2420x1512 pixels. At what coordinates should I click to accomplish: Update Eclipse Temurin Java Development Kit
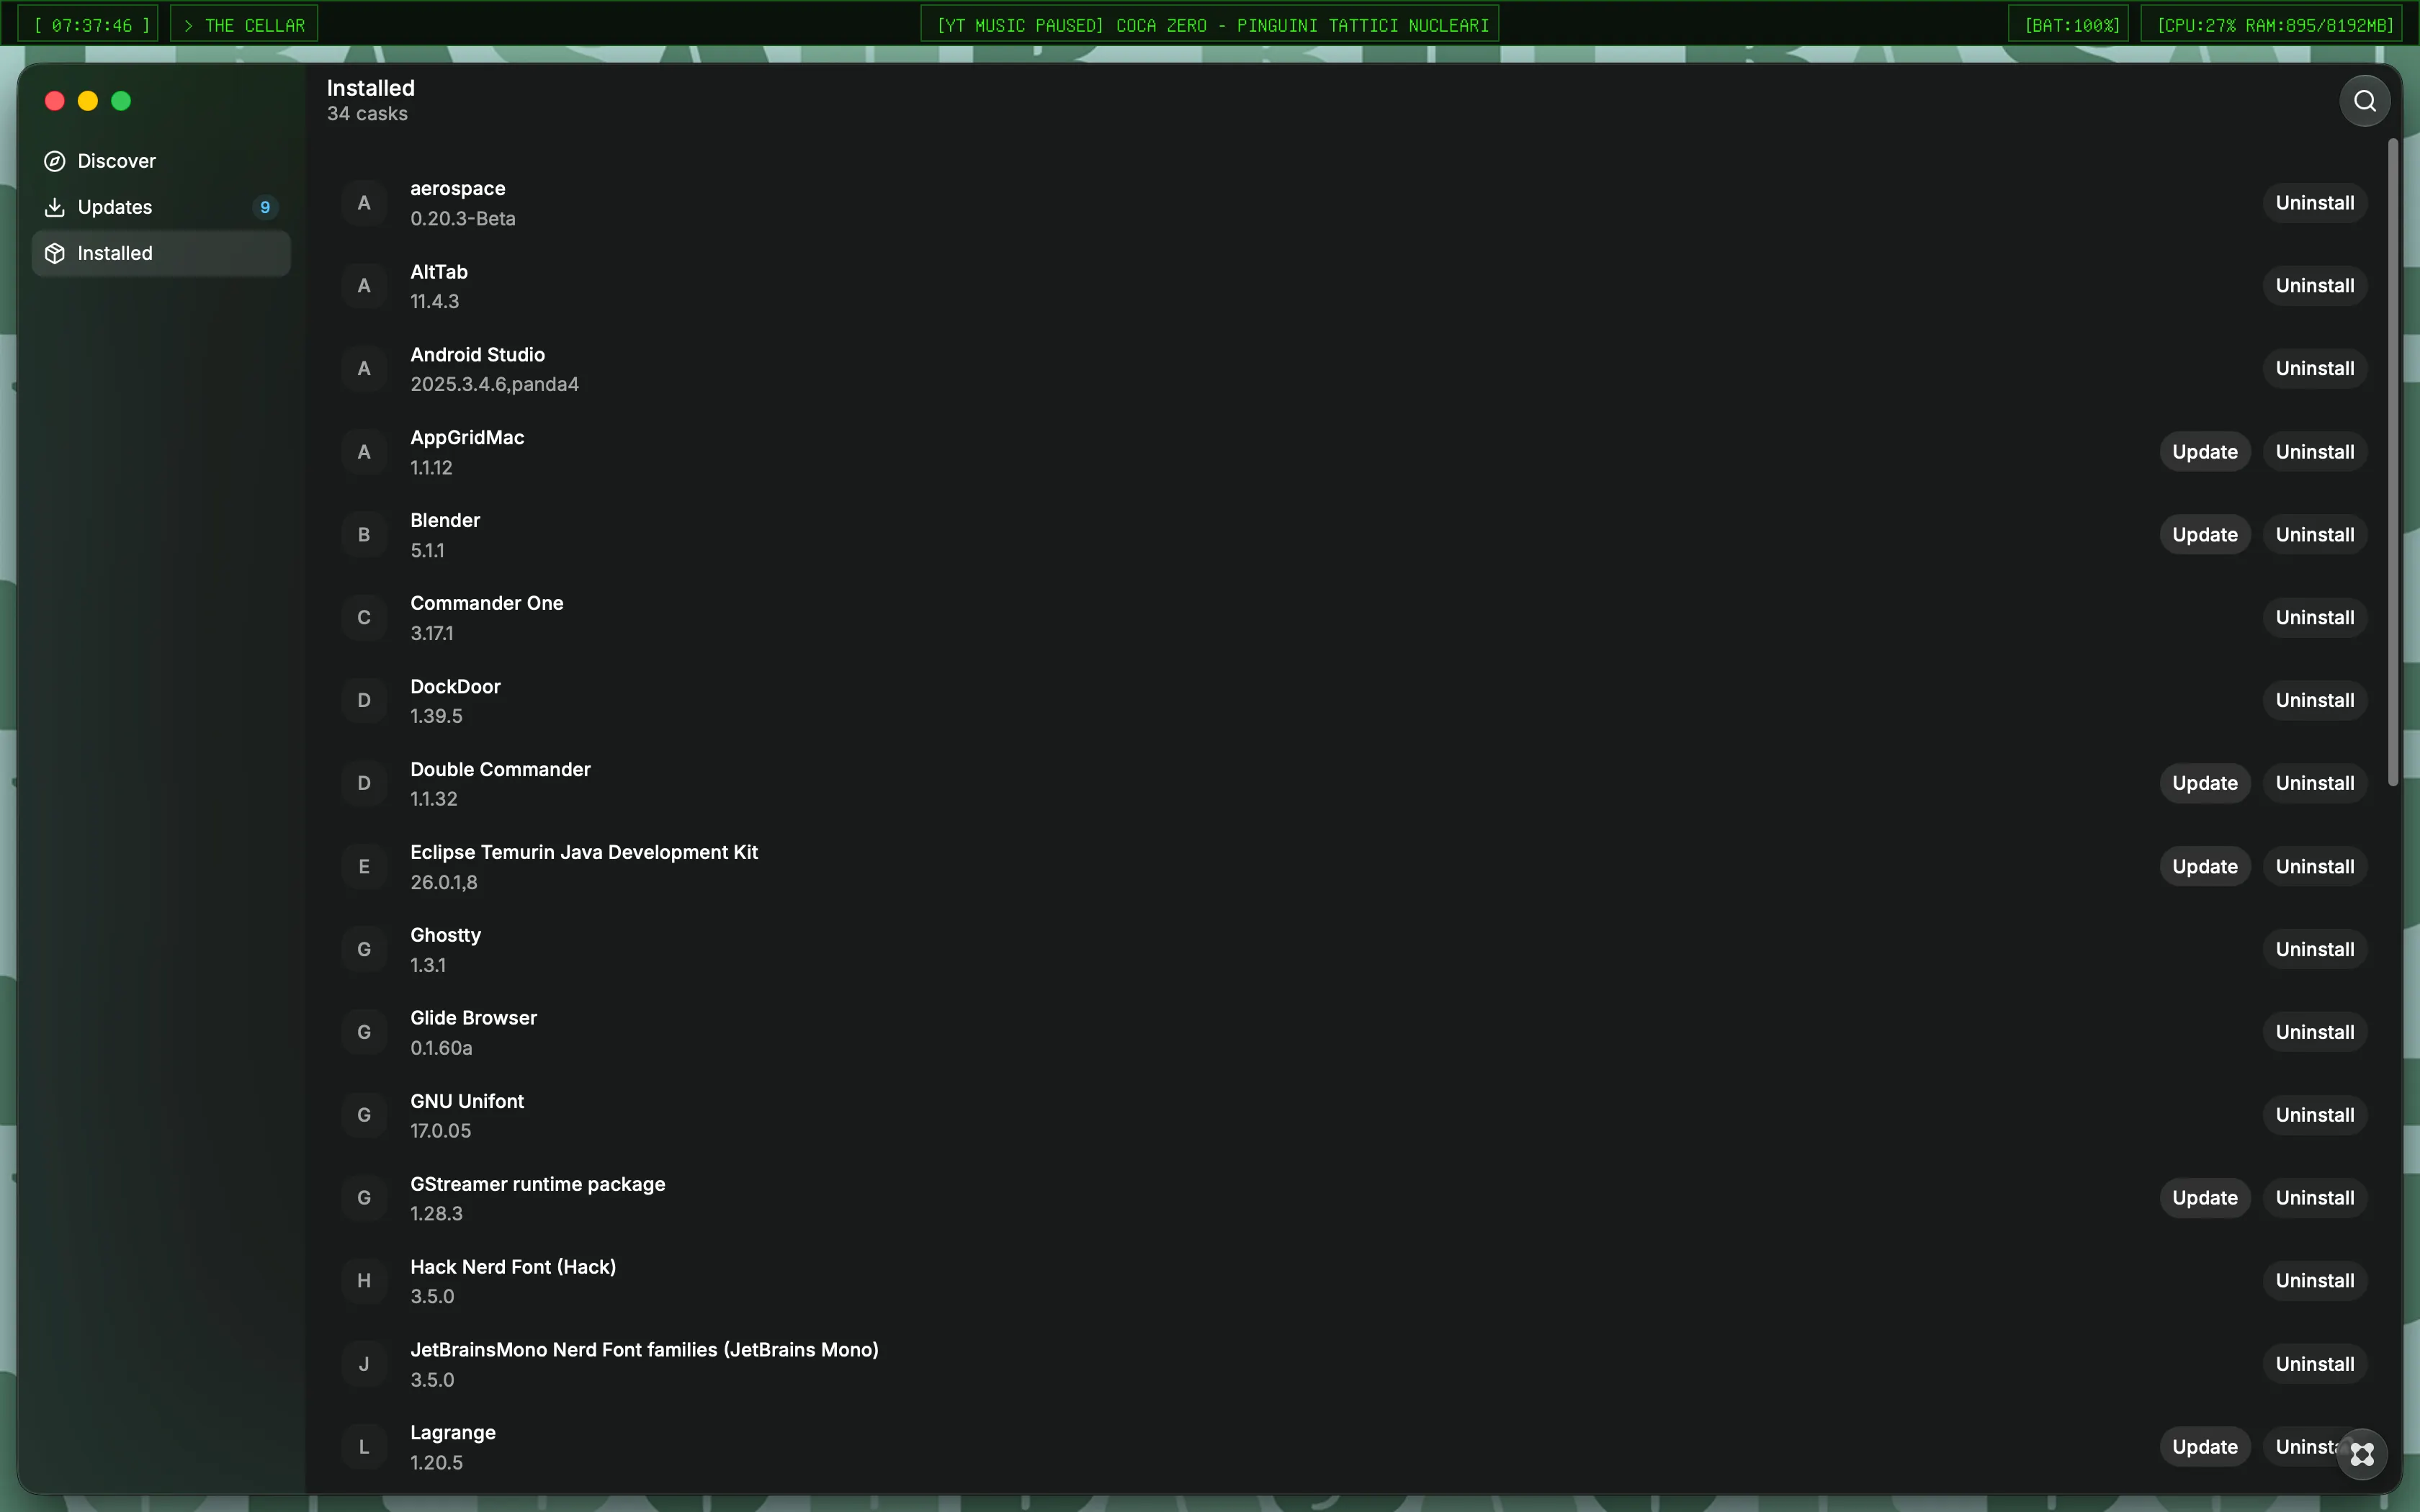(x=2204, y=867)
